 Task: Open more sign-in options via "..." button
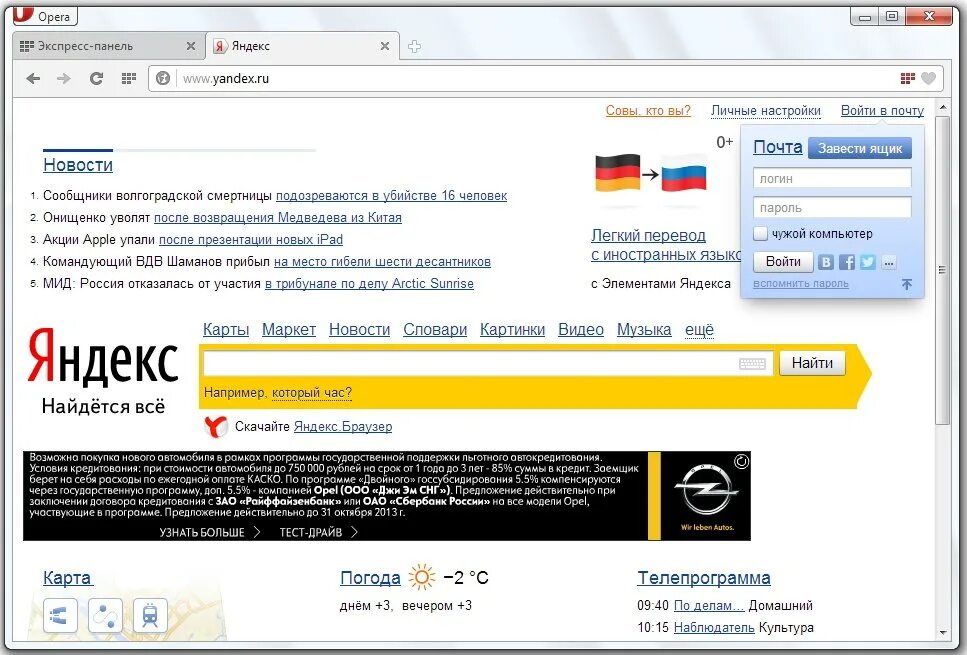pos(888,262)
